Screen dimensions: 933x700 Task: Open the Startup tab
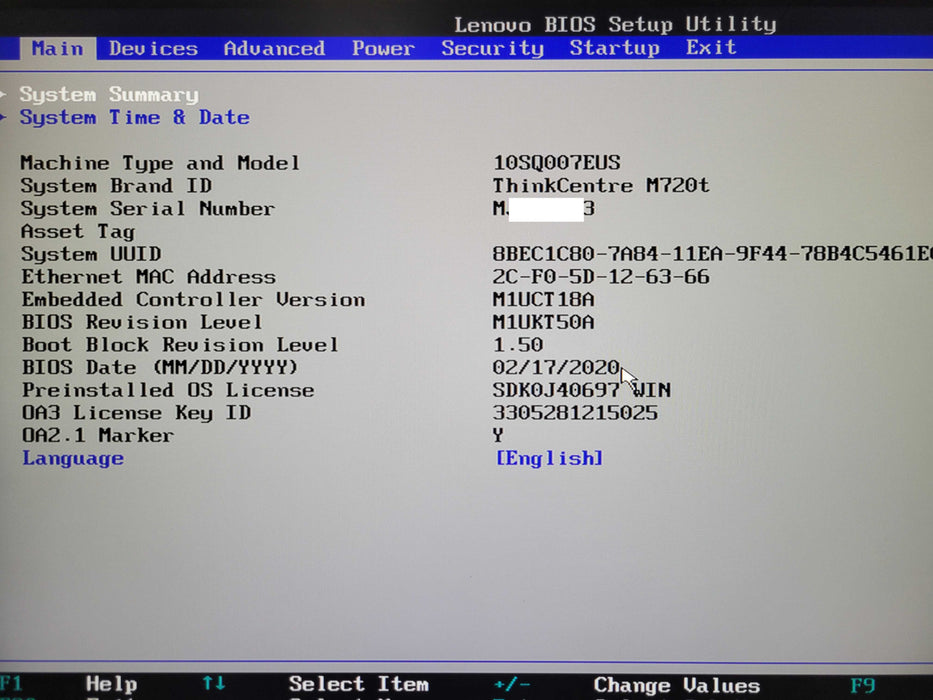pyautogui.click(x=615, y=48)
